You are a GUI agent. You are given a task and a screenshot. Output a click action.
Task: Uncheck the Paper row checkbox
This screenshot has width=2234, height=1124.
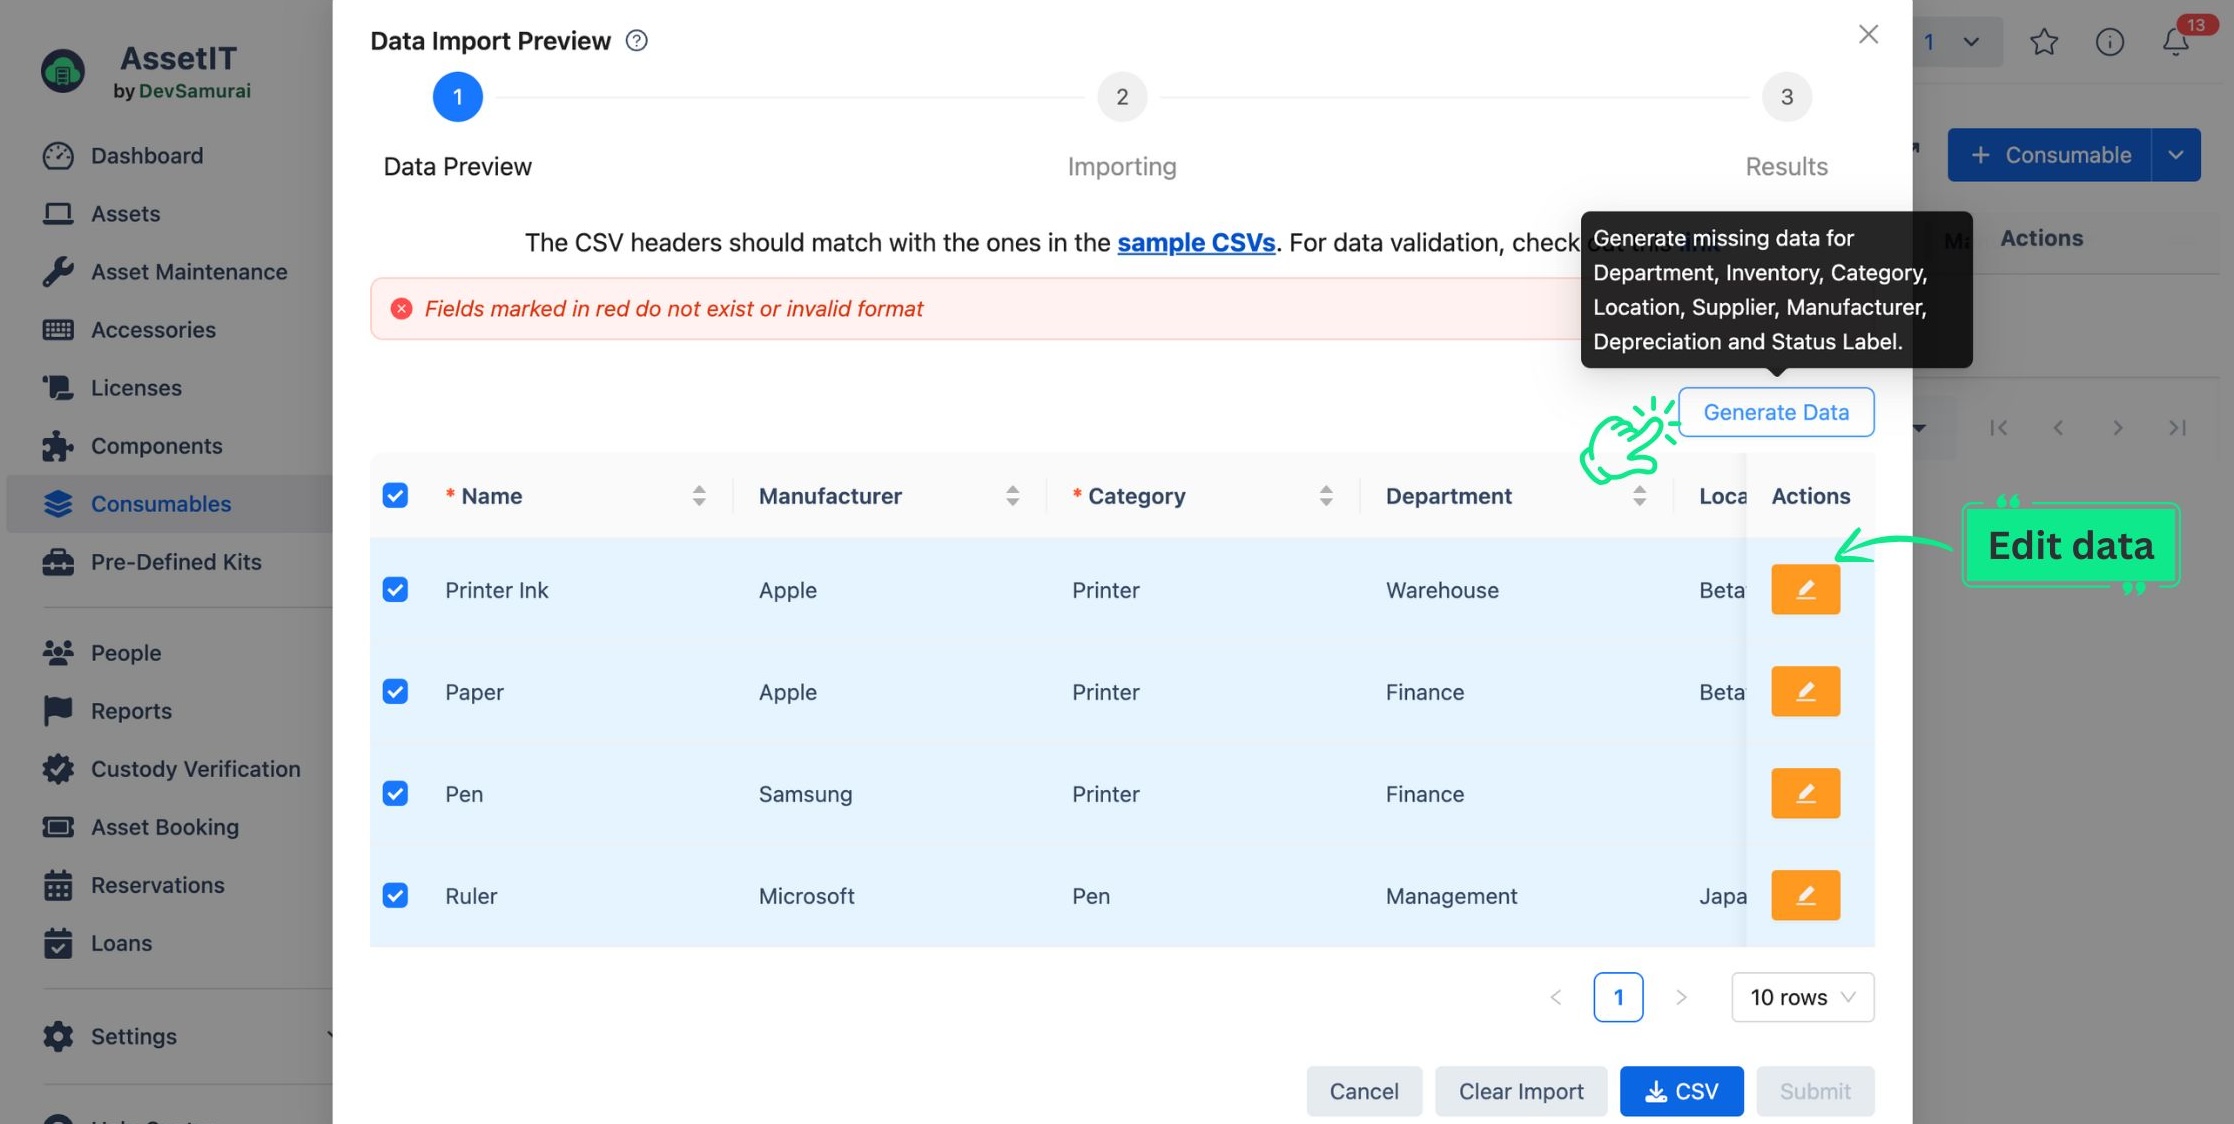pyautogui.click(x=395, y=691)
